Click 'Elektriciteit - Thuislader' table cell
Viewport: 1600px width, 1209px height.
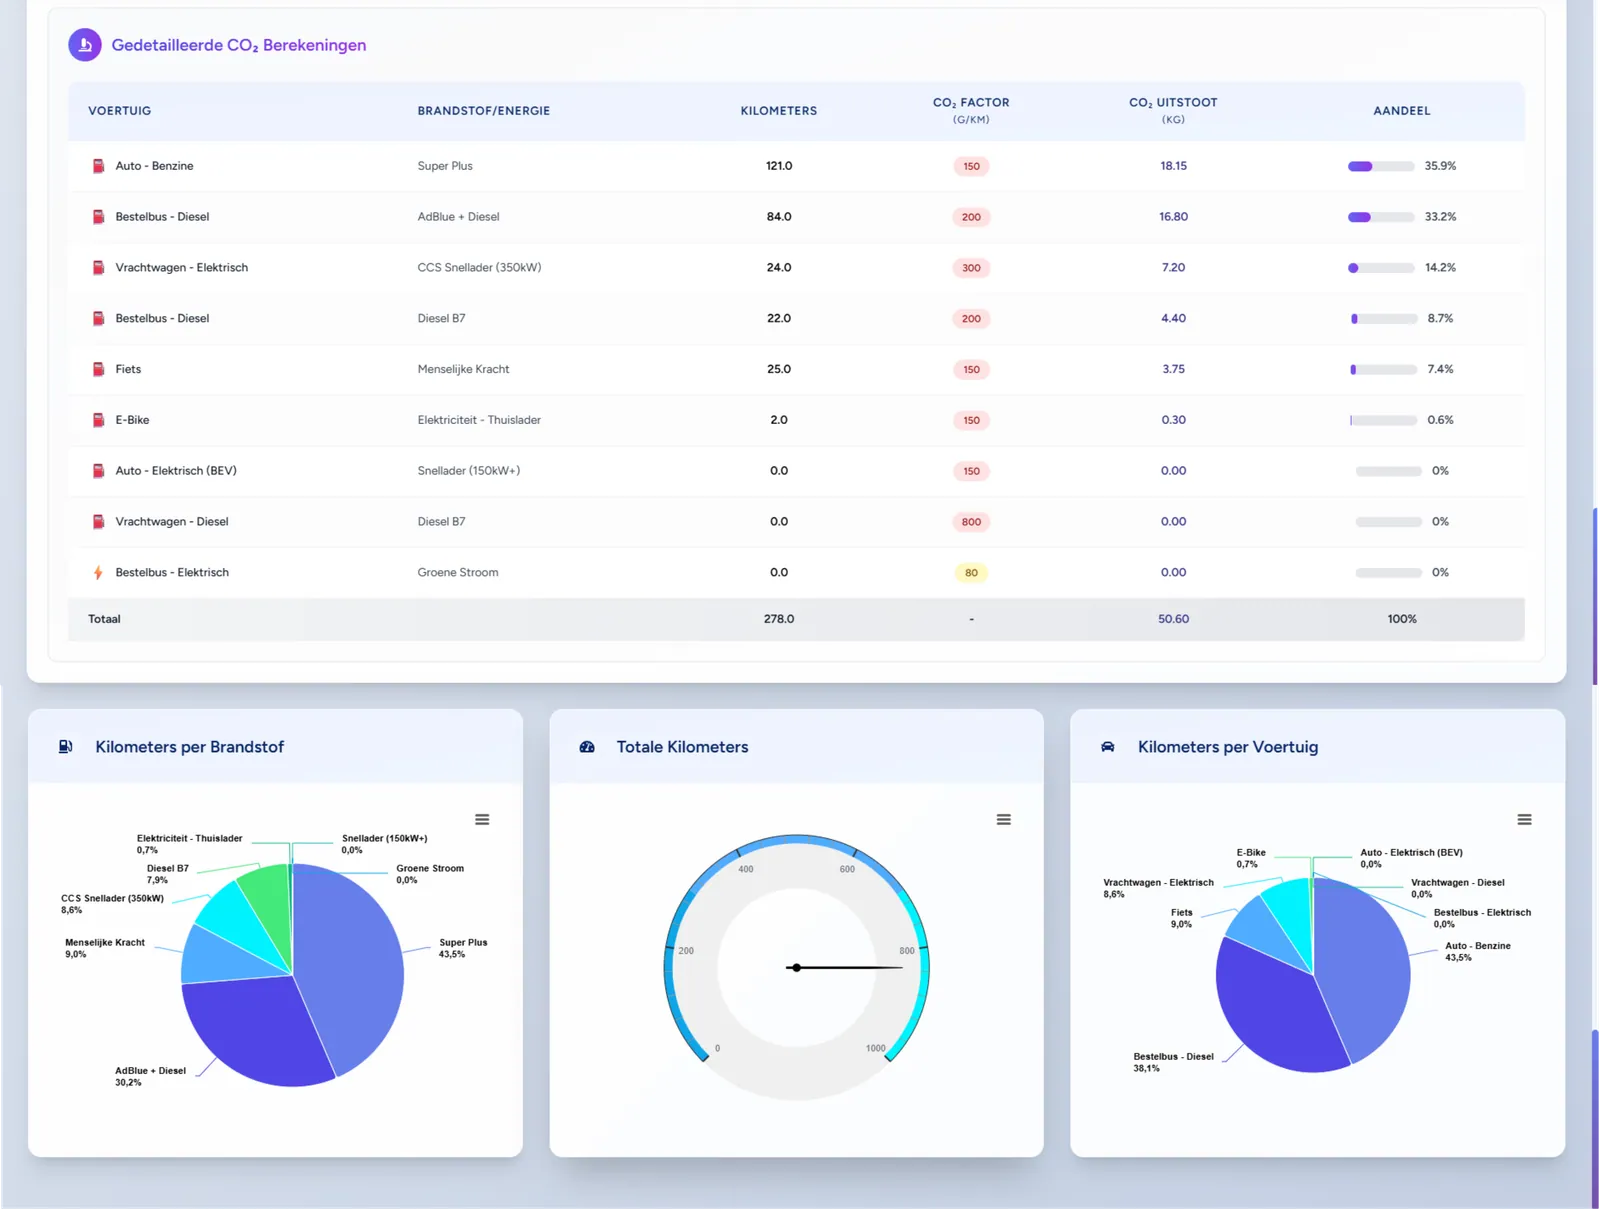(x=479, y=420)
